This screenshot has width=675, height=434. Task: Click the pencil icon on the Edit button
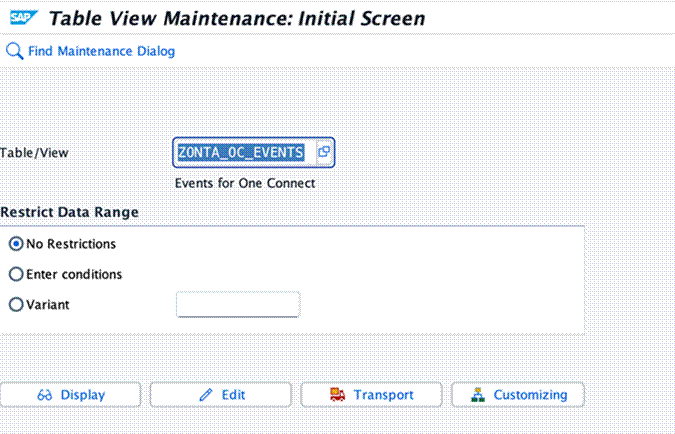pos(206,395)
